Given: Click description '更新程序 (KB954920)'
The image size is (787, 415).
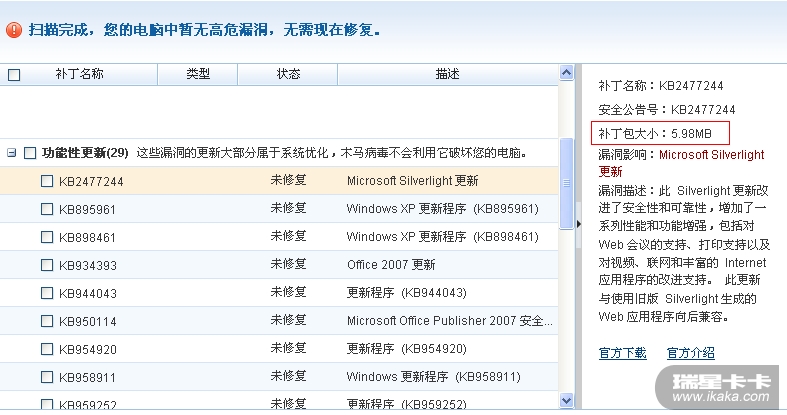Looking at the screenshot, I should coord(407,349).
